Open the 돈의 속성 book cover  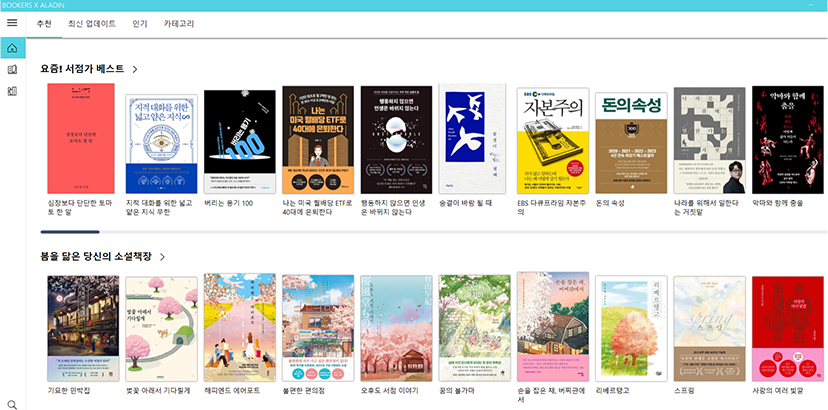pyautogui.click(x=631, y=143)
